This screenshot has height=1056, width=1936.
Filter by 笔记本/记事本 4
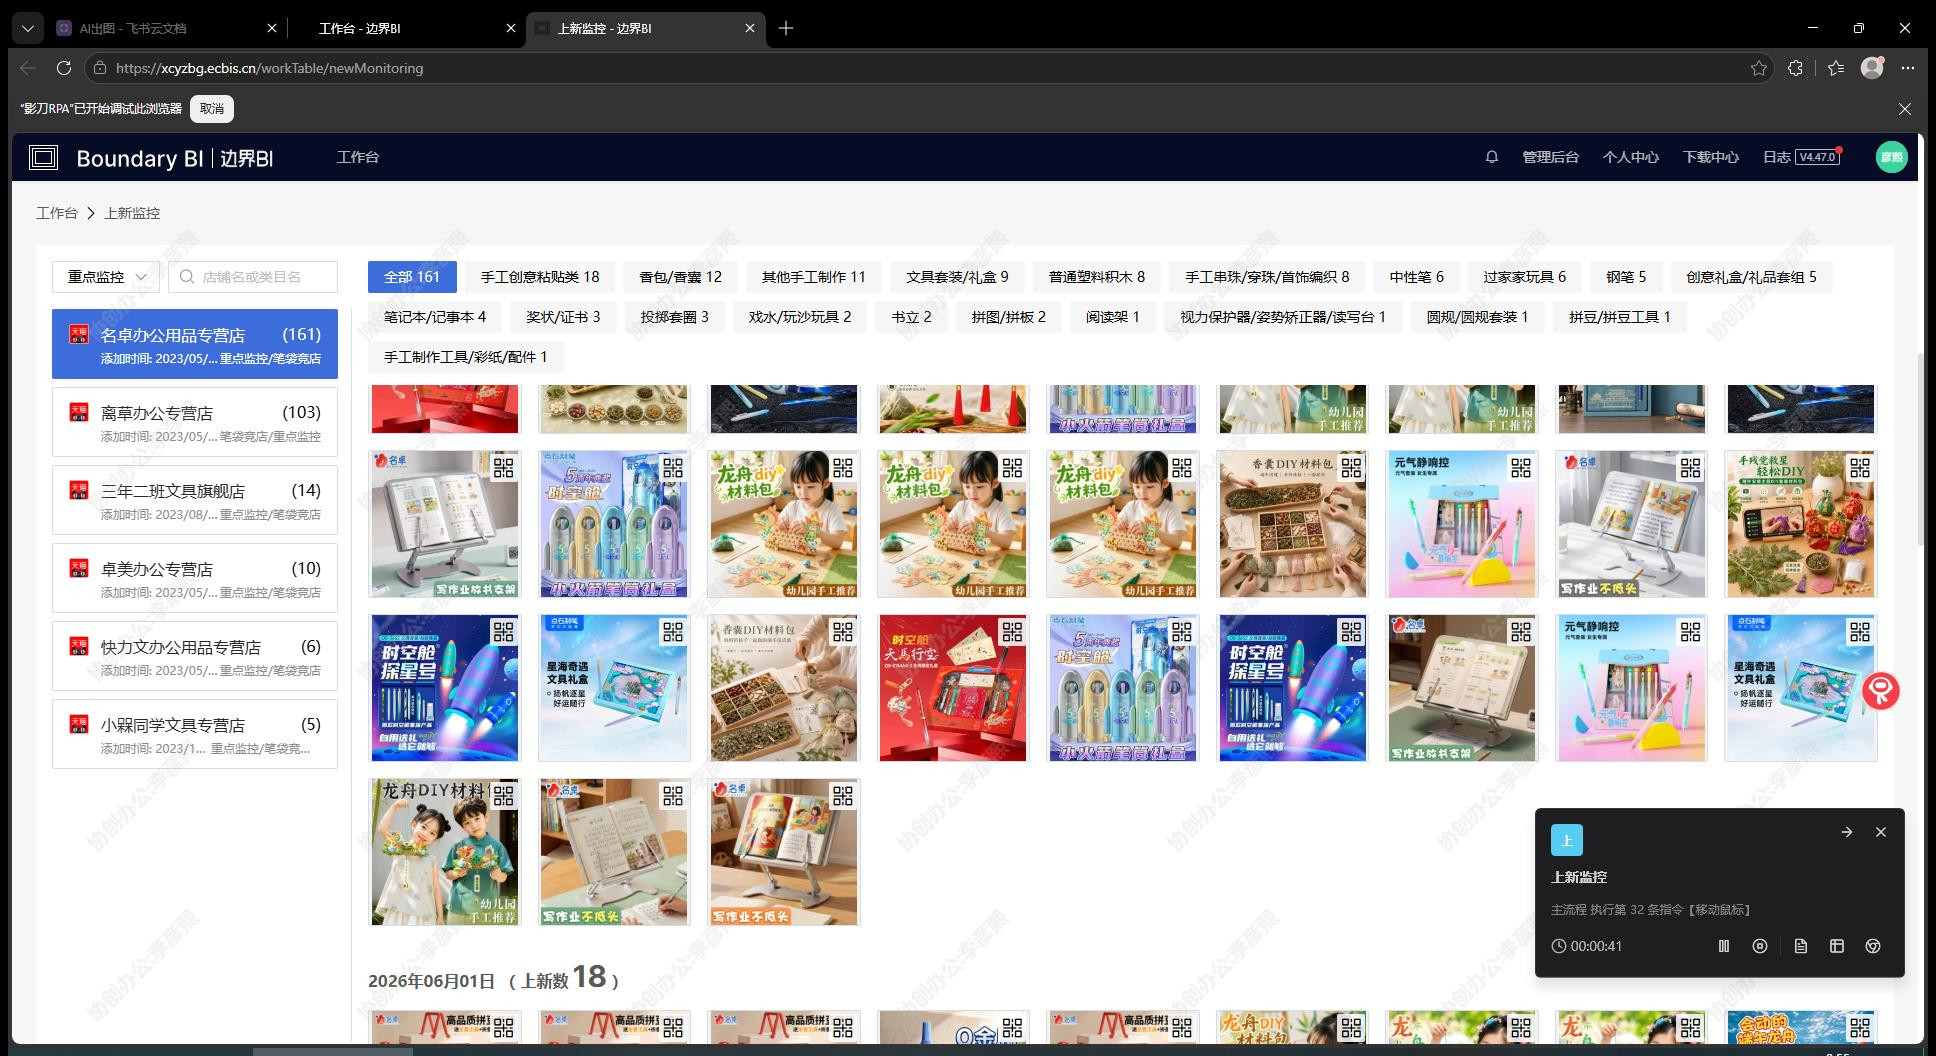coord(435,317)
